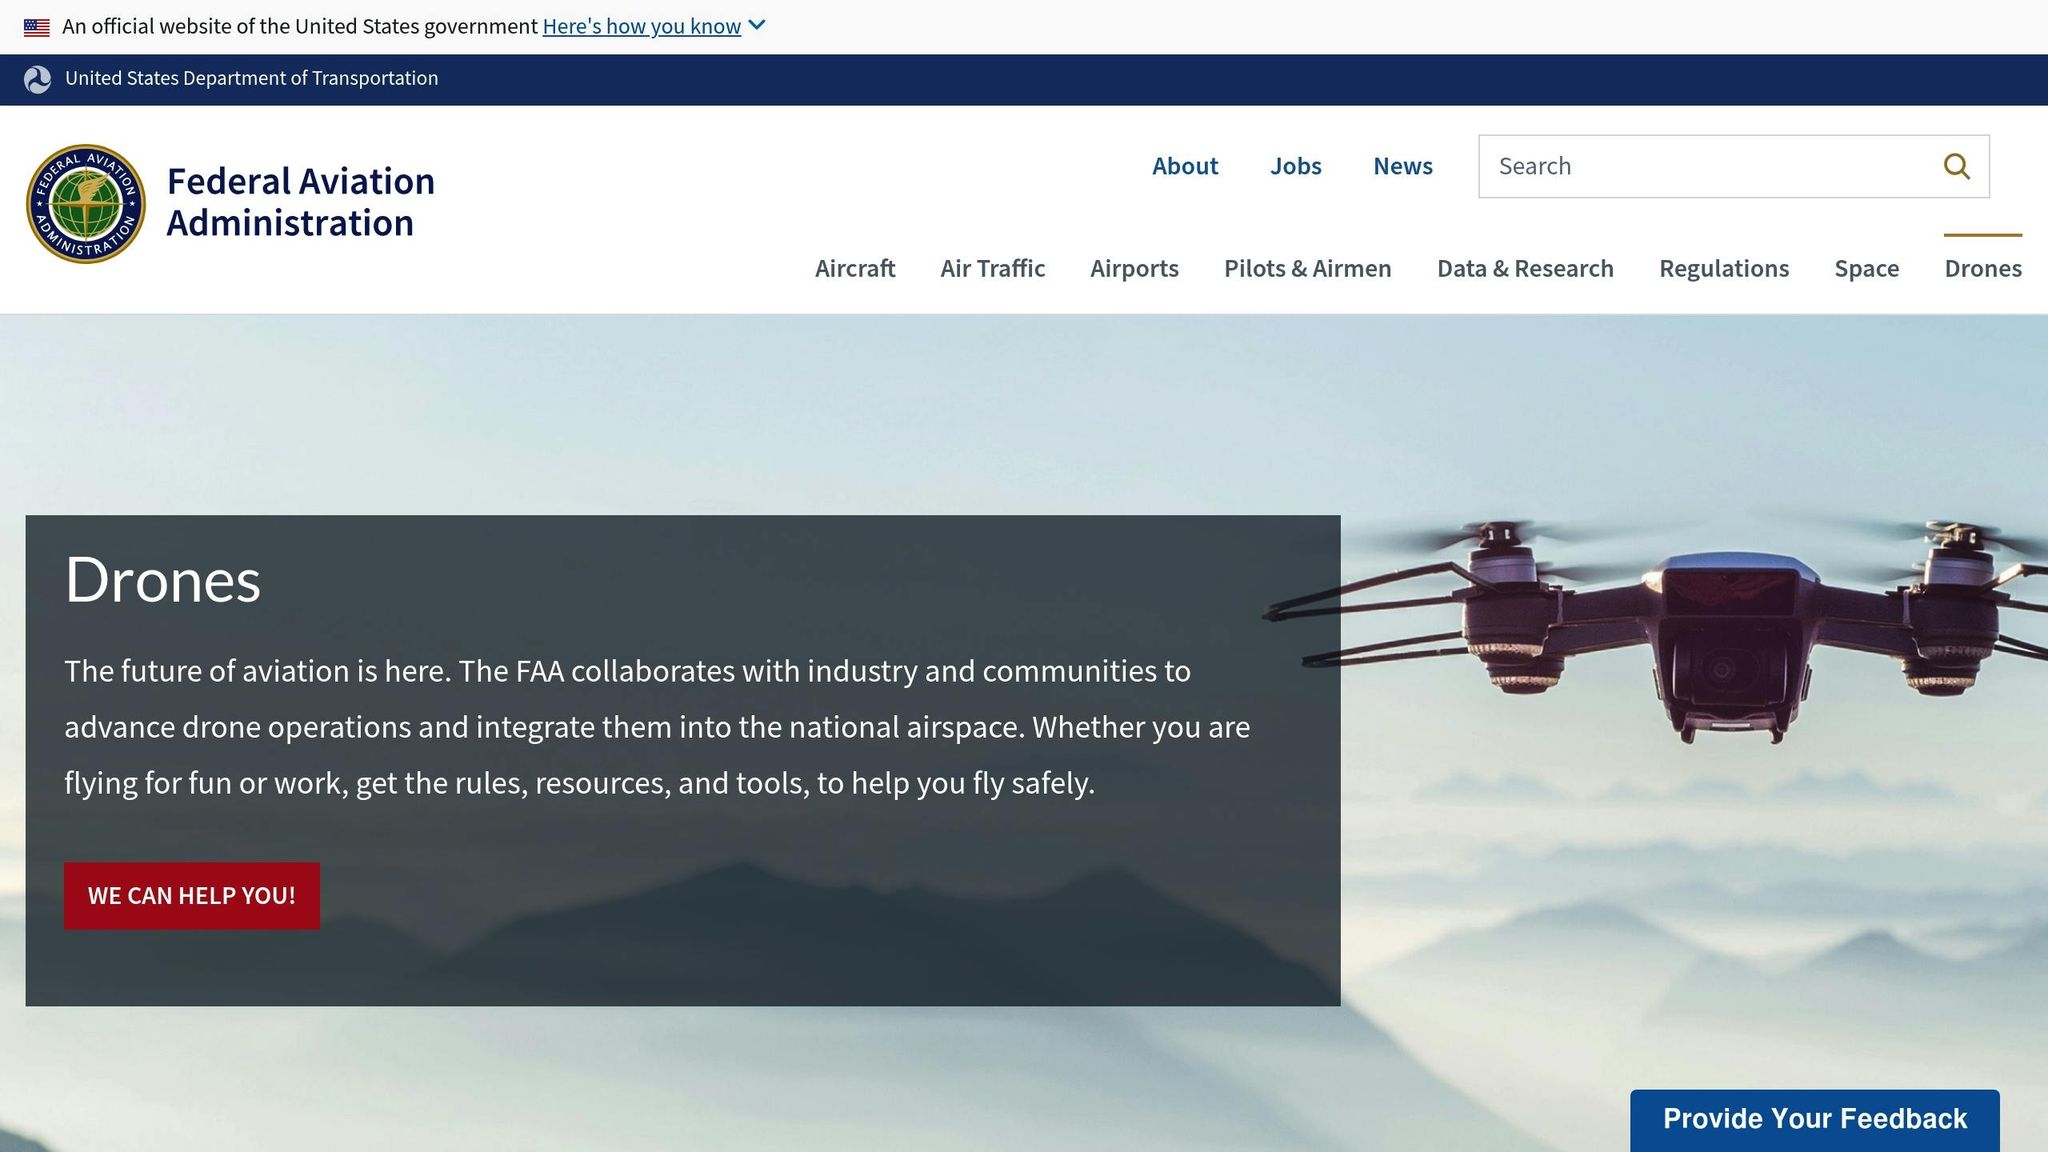Open the News page
The height and width of the screenshot is (1152, 2048).
pos(1403,166)
